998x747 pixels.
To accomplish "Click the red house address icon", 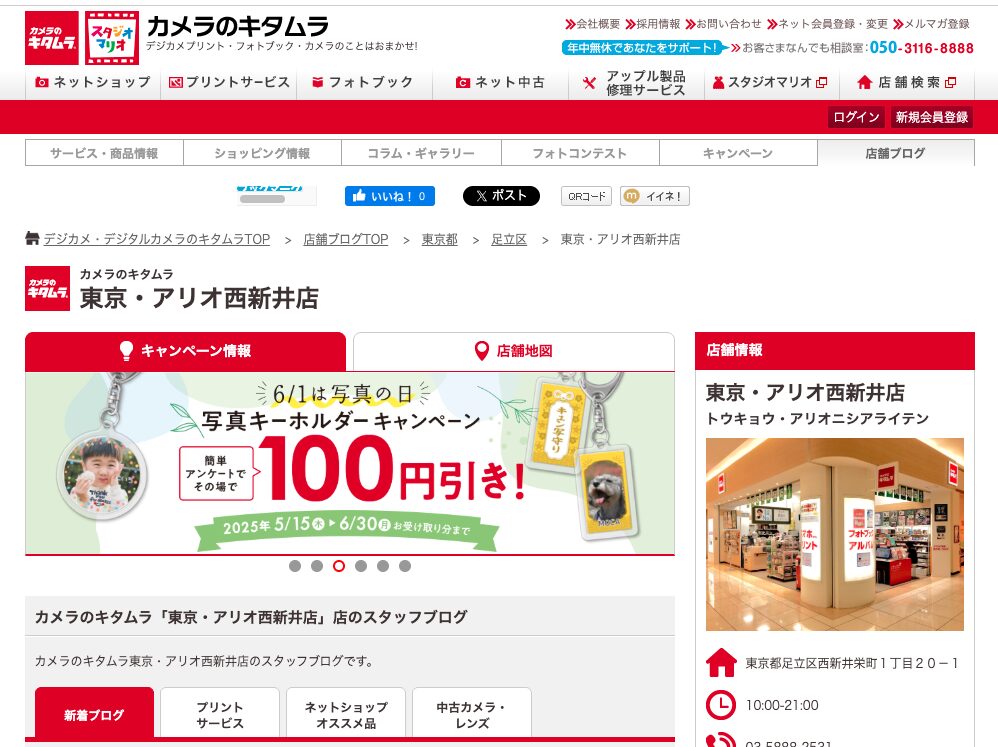I will coord(721,663).
